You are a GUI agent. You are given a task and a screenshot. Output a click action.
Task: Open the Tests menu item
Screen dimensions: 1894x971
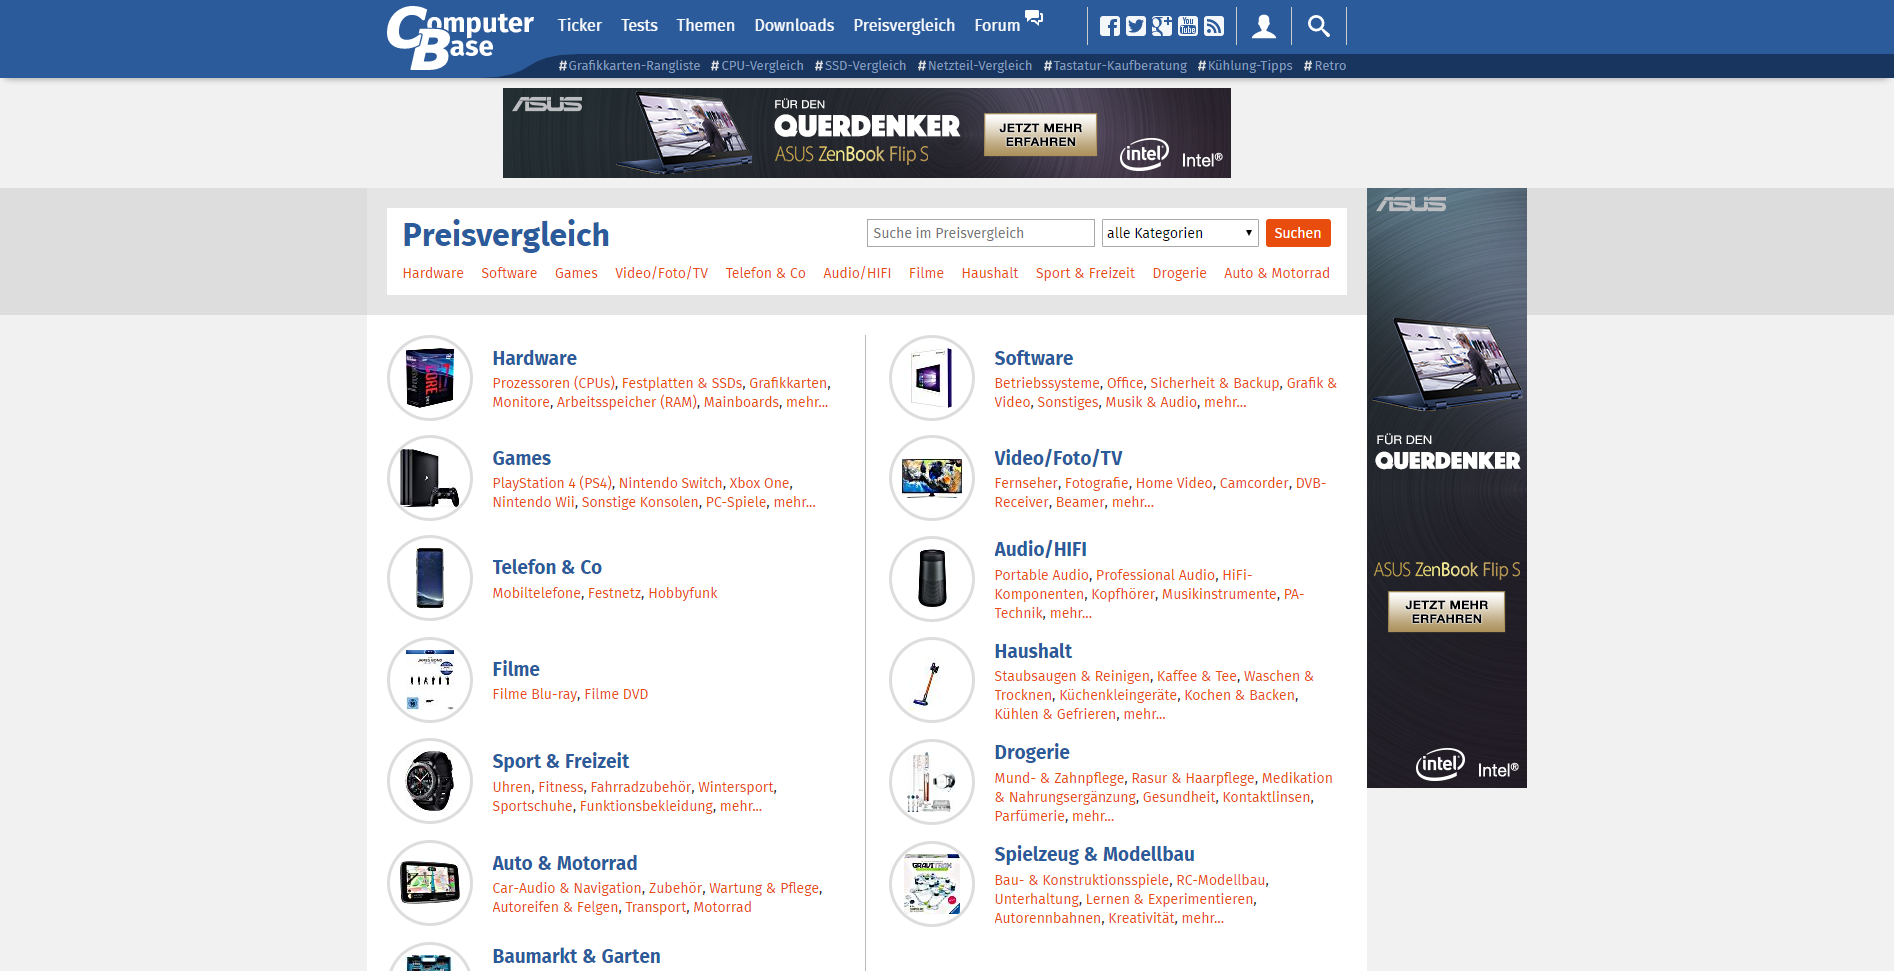(x=639, y=26)
